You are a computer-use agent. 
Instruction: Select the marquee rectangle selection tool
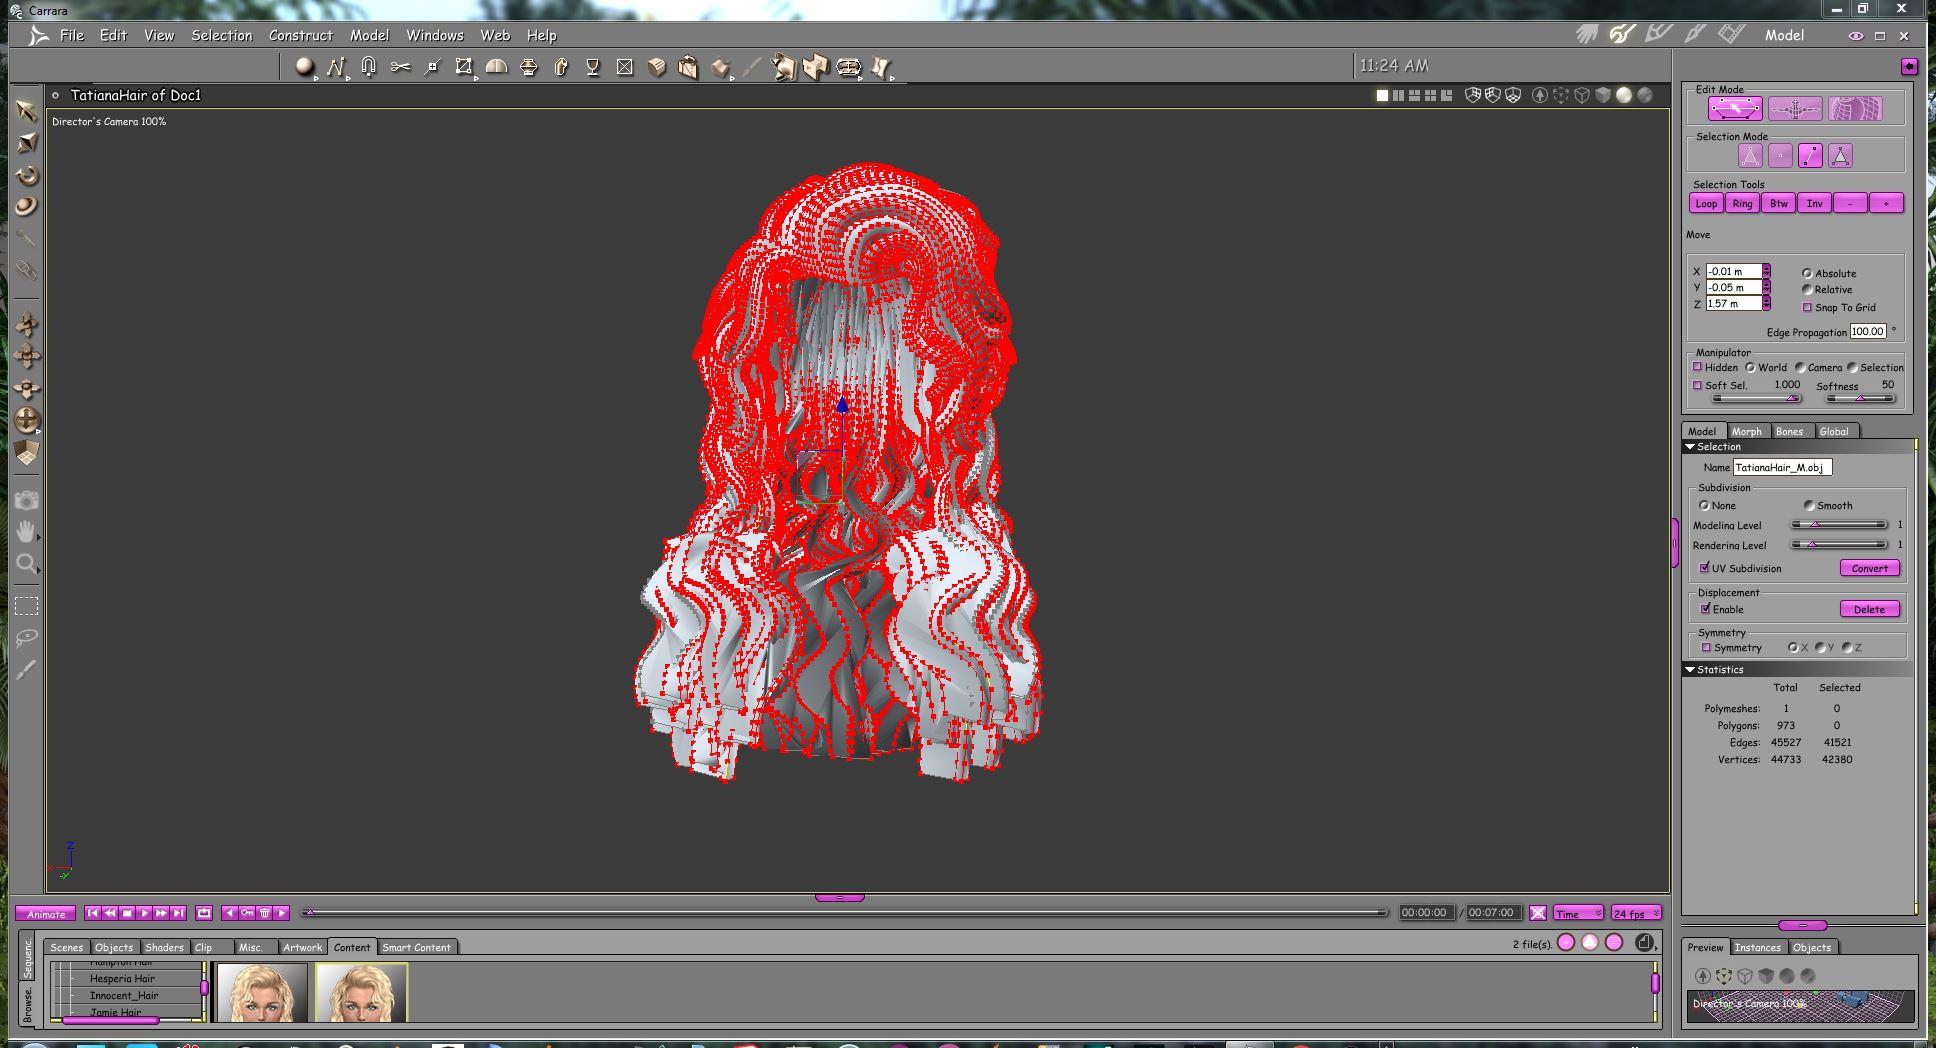(27, 606)
